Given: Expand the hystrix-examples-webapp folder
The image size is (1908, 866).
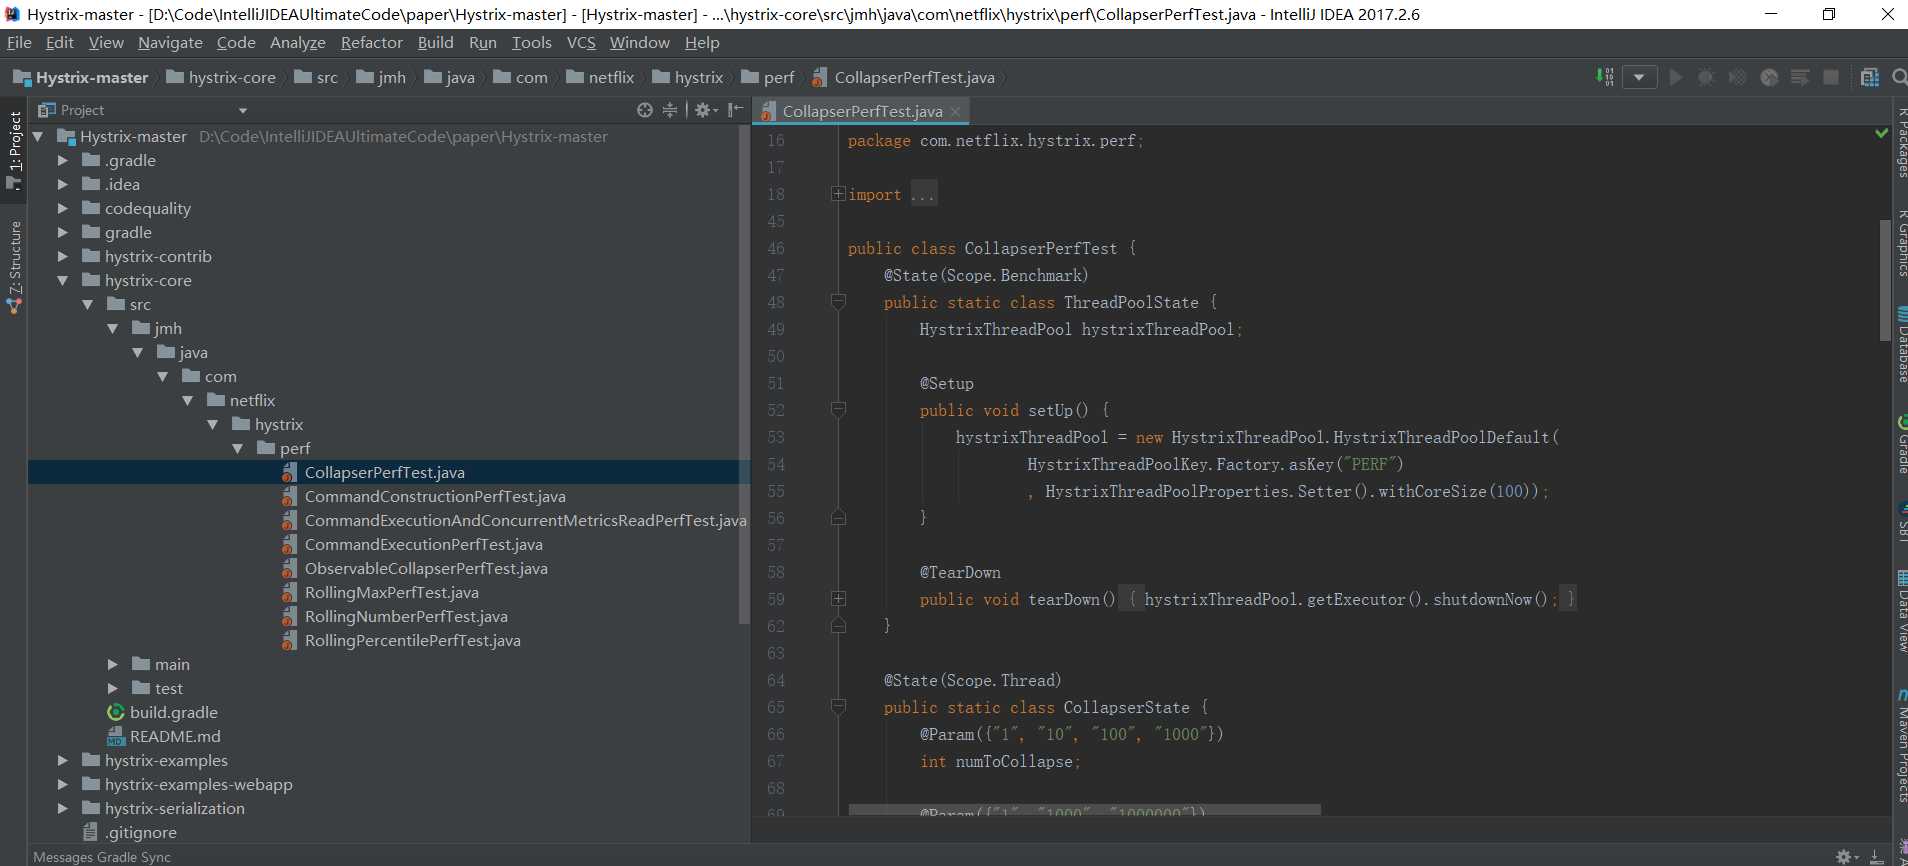Looking at the screenshot, I should click(x=63, y=784).
